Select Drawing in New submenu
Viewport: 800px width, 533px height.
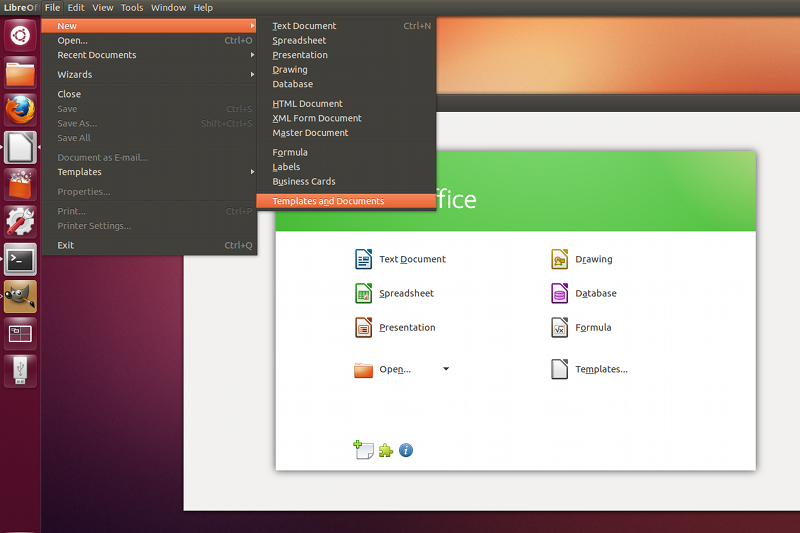point(346,69)
